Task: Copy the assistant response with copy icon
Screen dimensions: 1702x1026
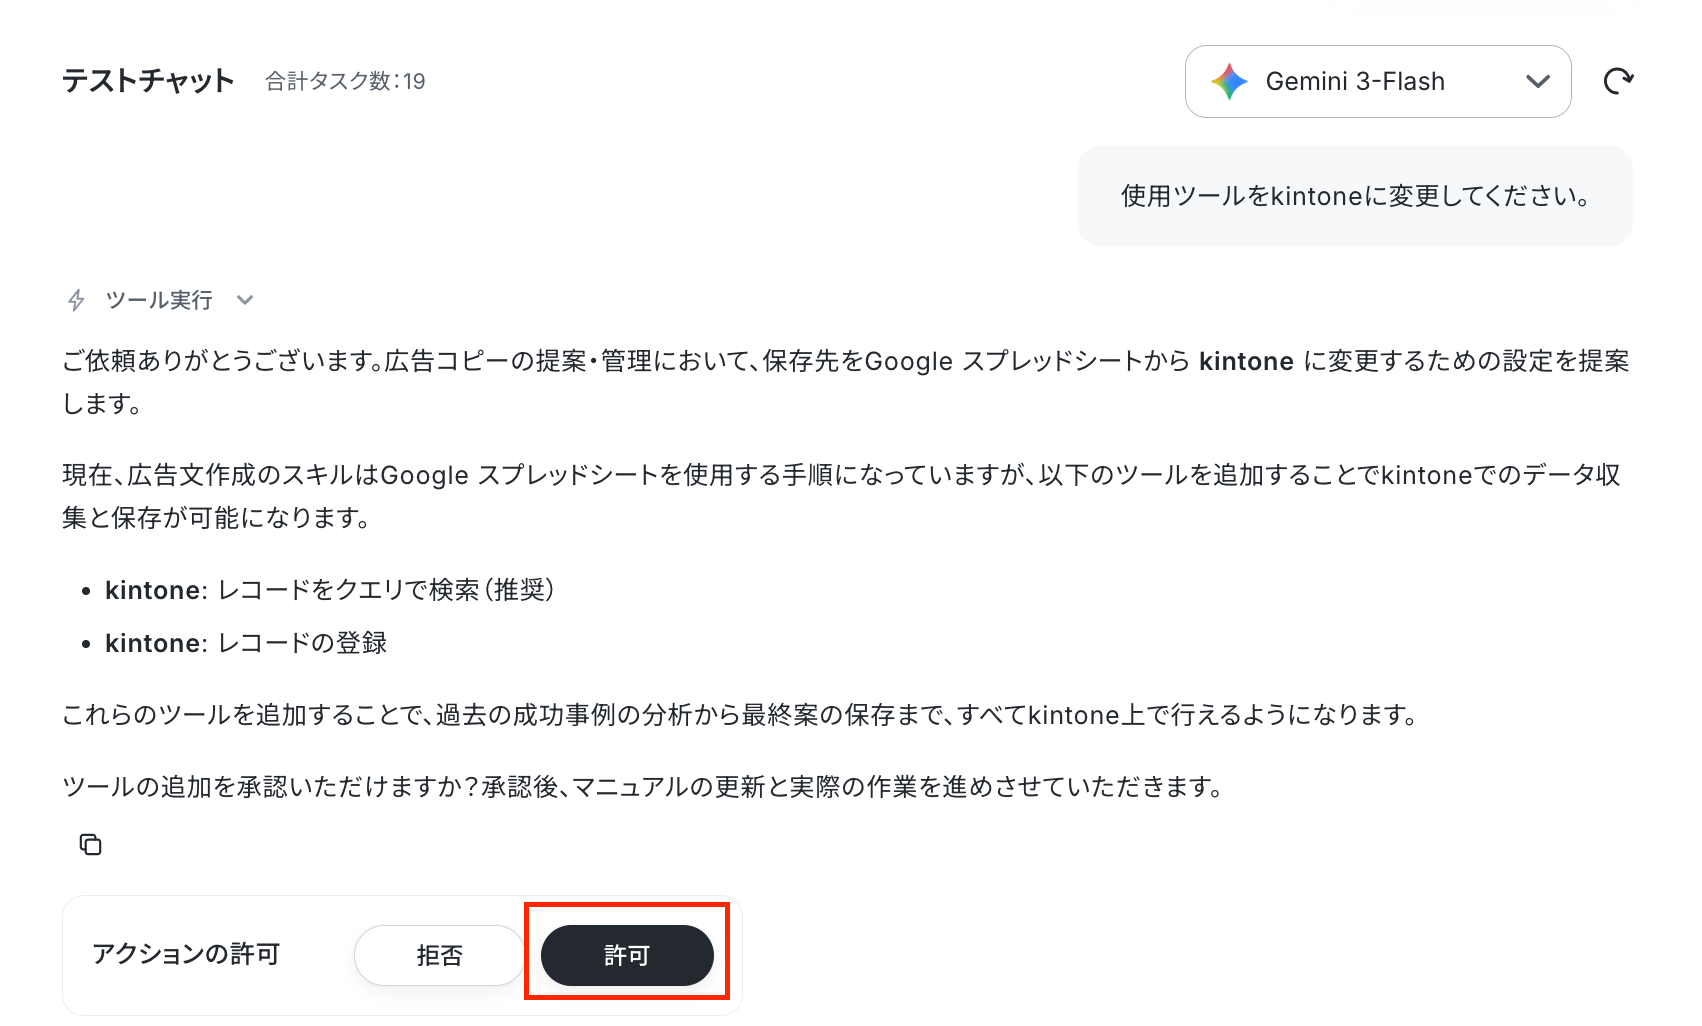Action: tap(90, 845)
